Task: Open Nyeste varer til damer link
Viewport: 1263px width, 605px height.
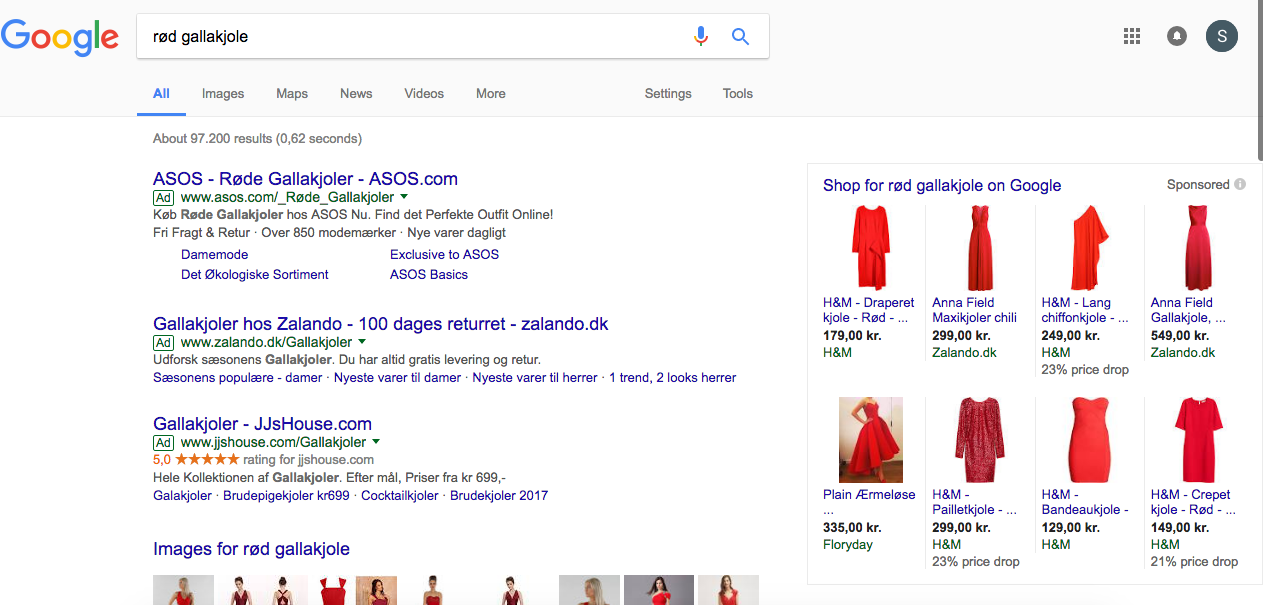Action: tap(398, 378)
